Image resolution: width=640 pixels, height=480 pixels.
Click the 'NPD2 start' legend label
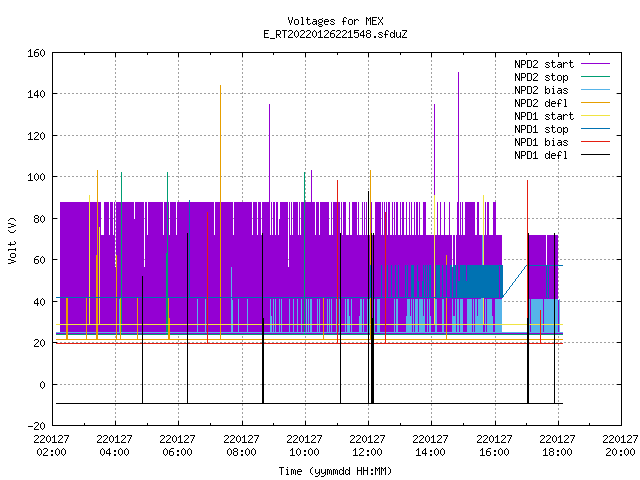click(544, 64)
